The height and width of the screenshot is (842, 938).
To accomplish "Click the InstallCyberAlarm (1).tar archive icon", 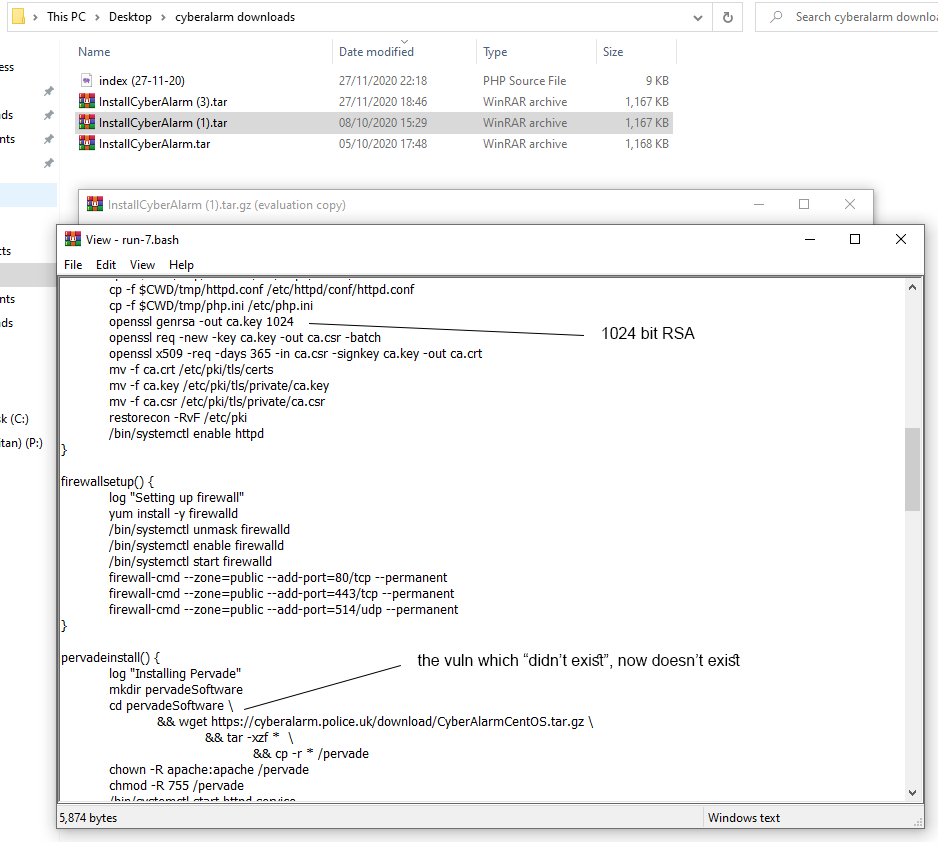I will pyautogui.click(x=87, y=123).
